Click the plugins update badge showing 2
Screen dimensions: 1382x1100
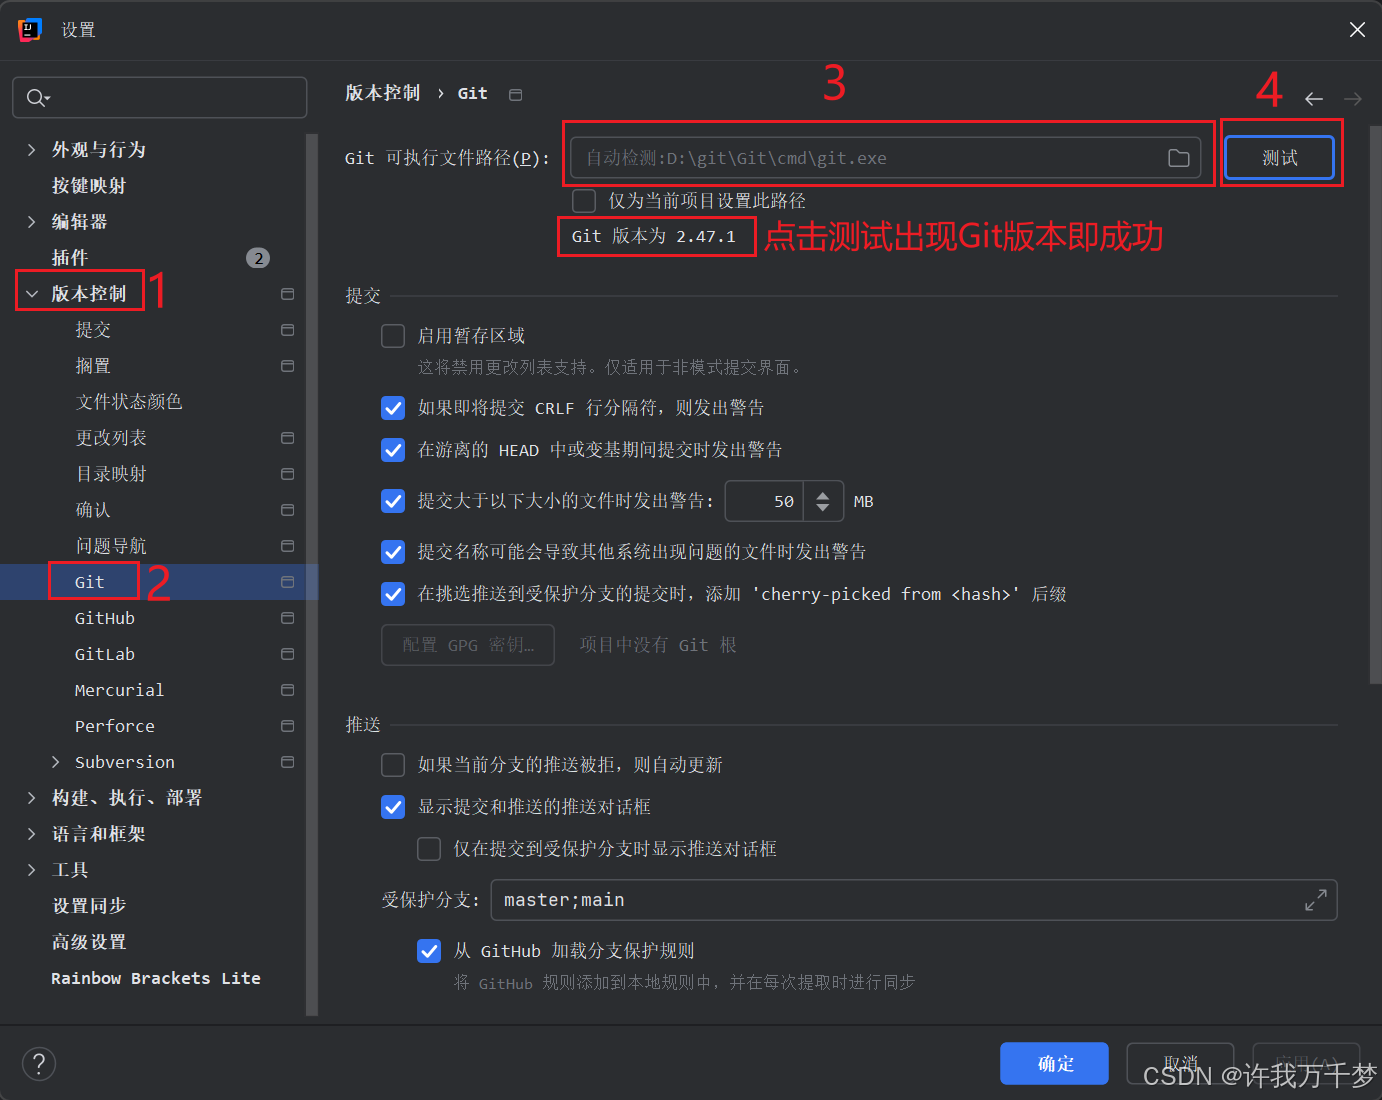[x=258, y=258]
